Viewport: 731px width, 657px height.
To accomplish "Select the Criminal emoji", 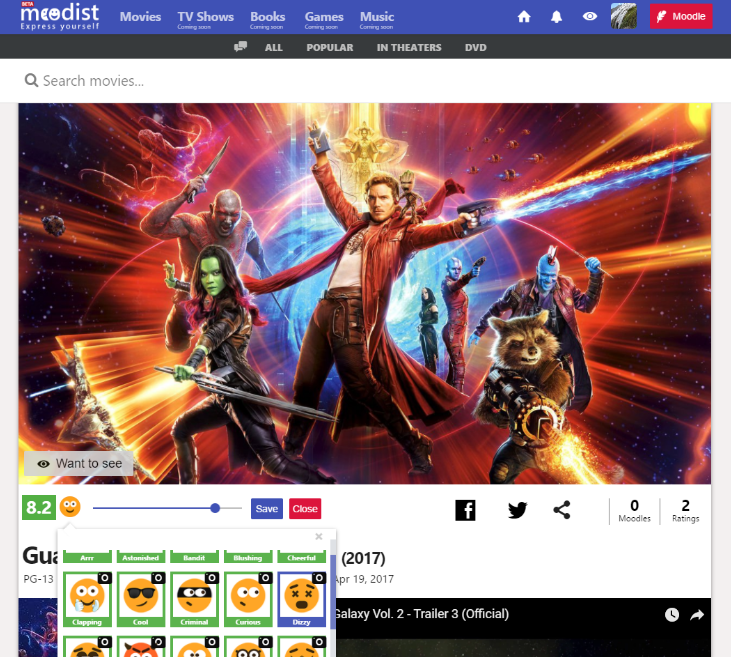I will tap(194, 599).
